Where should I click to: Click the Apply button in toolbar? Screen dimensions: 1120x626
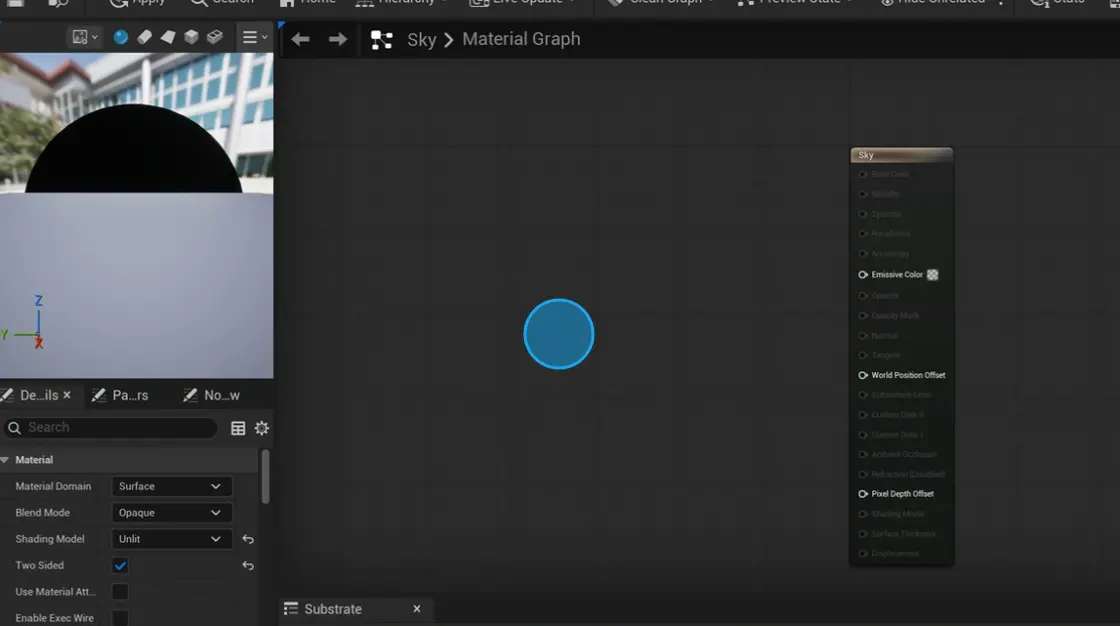tap(136, 3)
